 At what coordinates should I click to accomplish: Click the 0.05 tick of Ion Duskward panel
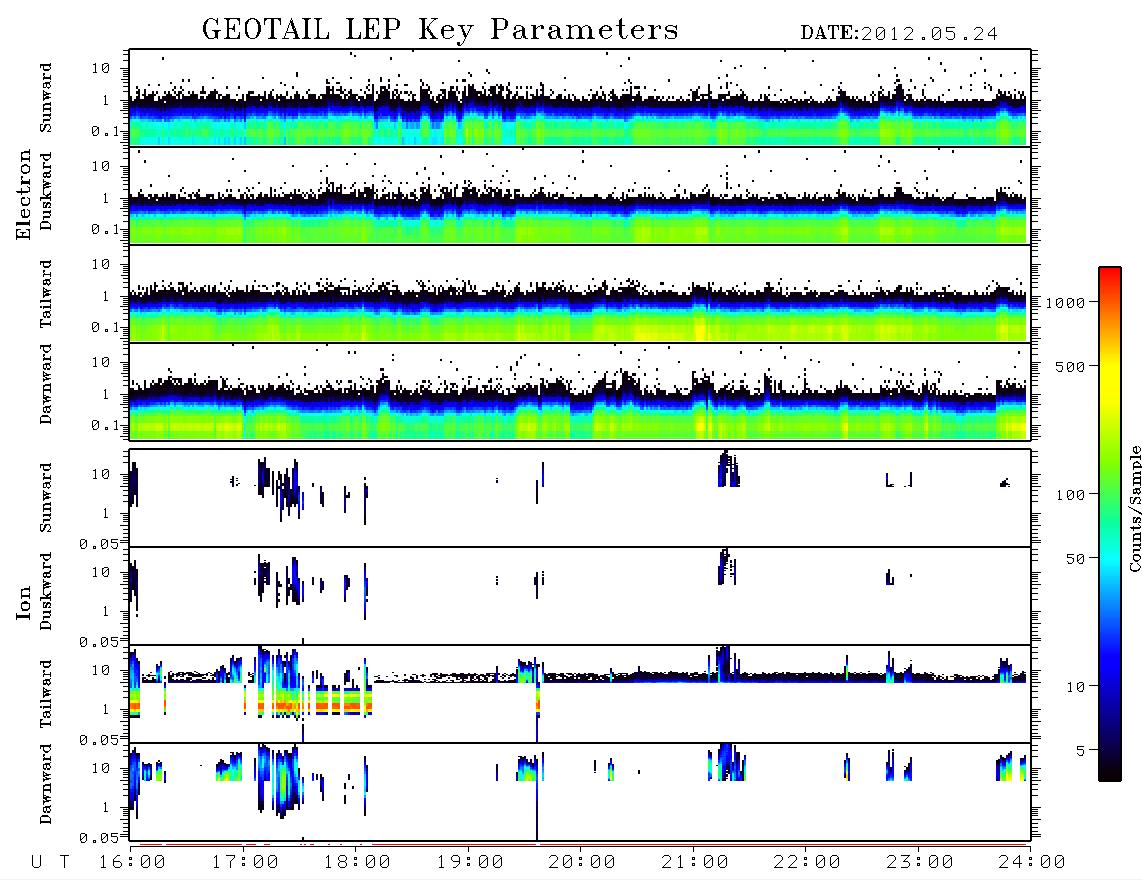pos(99,642)
